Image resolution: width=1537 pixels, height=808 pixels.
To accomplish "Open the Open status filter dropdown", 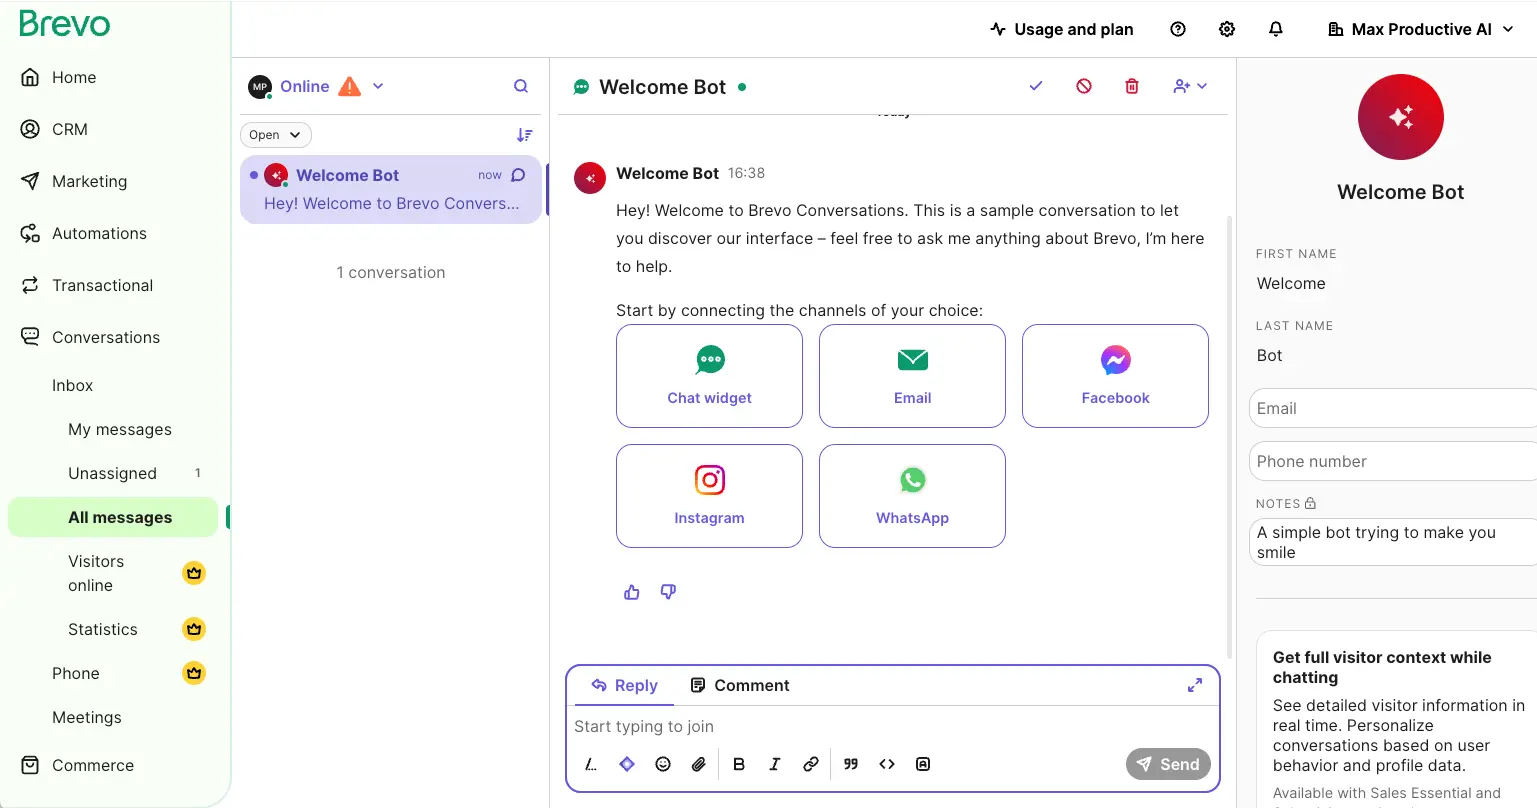I will (x=275, y=134).
